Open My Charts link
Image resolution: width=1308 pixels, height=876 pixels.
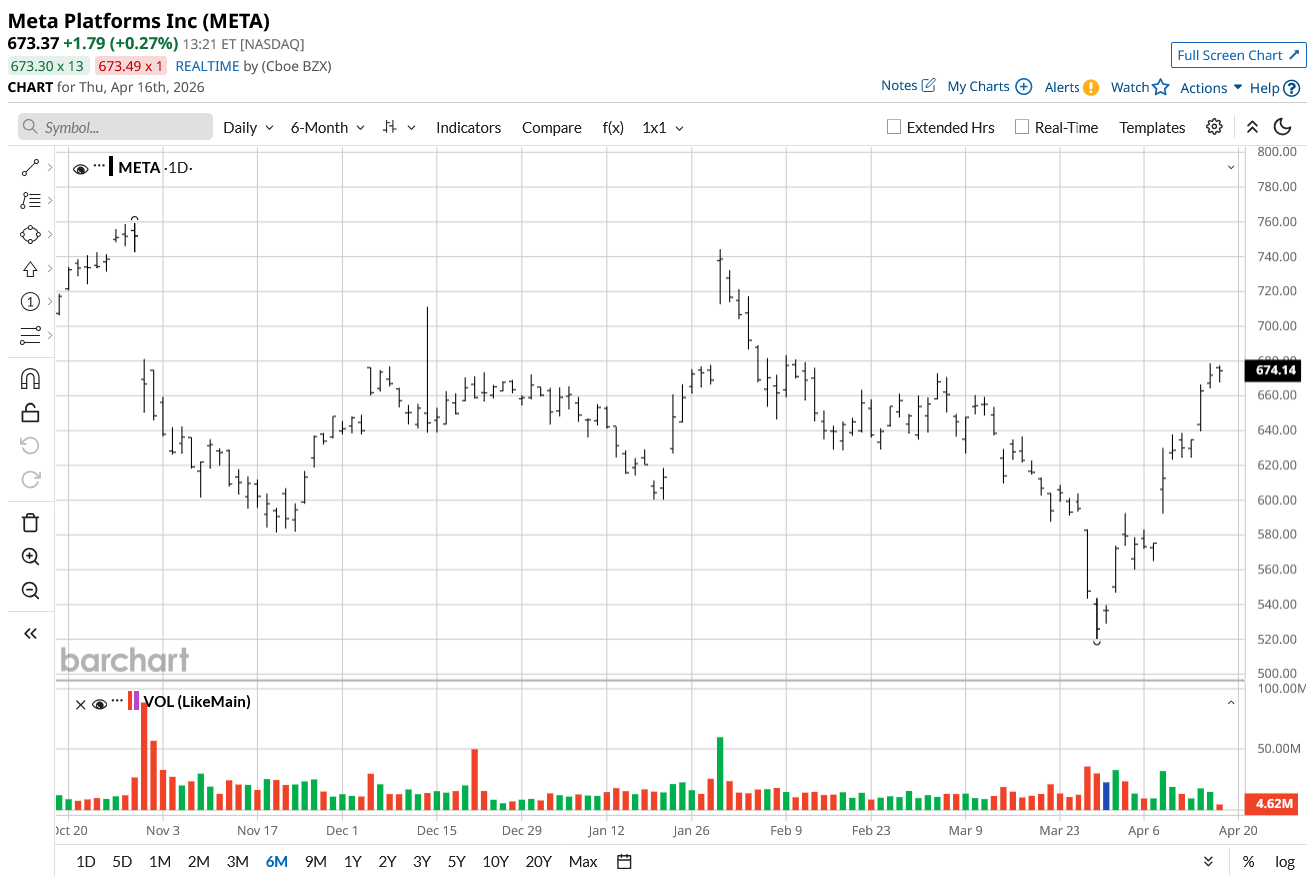coord(990,87)
